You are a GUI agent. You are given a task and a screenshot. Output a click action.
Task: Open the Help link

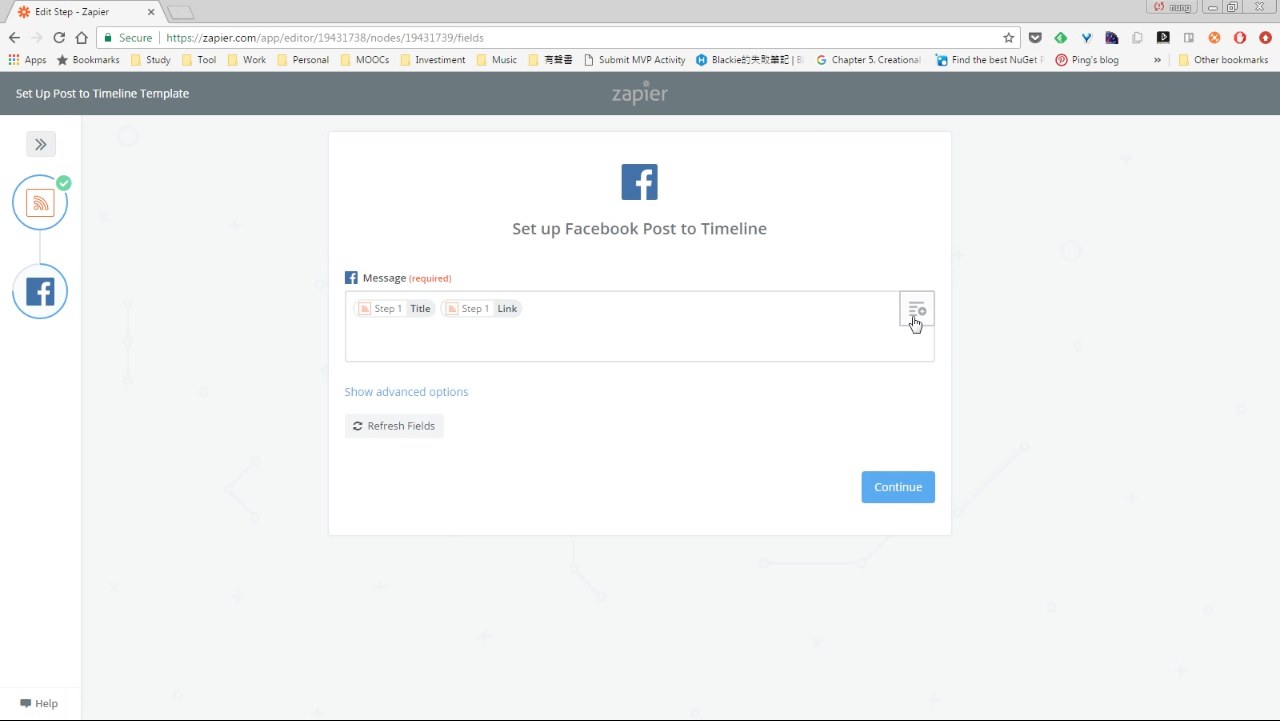point(39,703)
